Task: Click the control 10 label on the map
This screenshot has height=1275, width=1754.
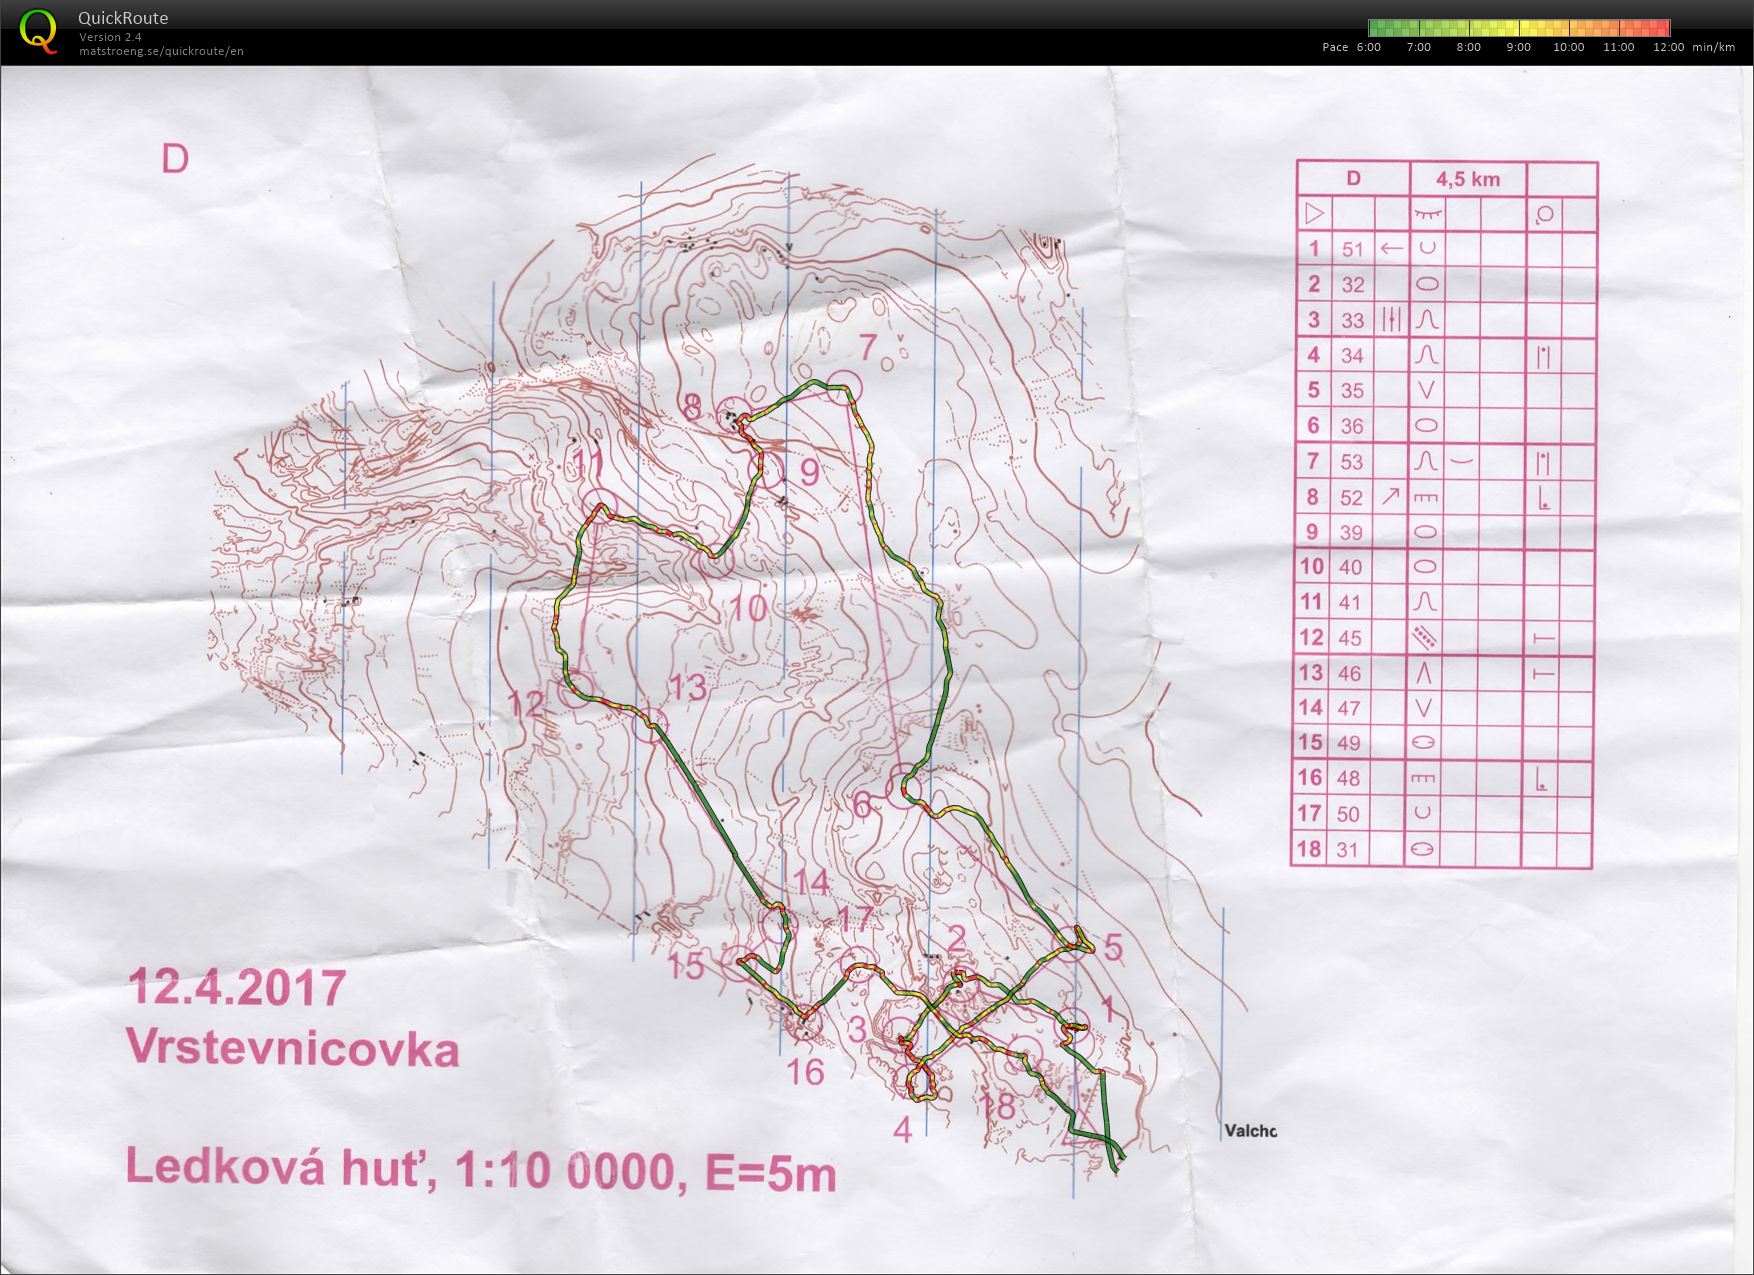Action: click(x=748, y=607)
